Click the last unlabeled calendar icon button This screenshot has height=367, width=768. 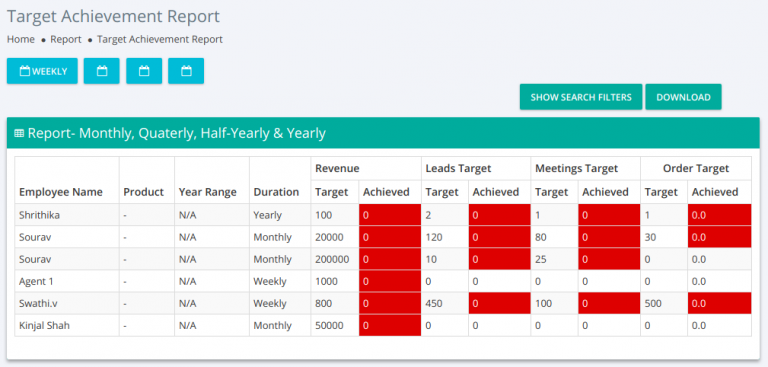(x=186, y=71)
